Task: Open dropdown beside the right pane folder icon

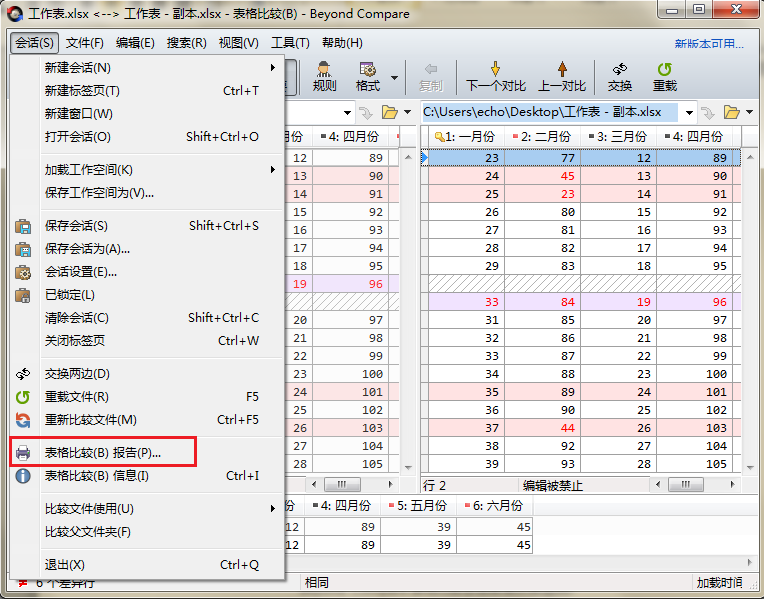Action: click(749, 113)
